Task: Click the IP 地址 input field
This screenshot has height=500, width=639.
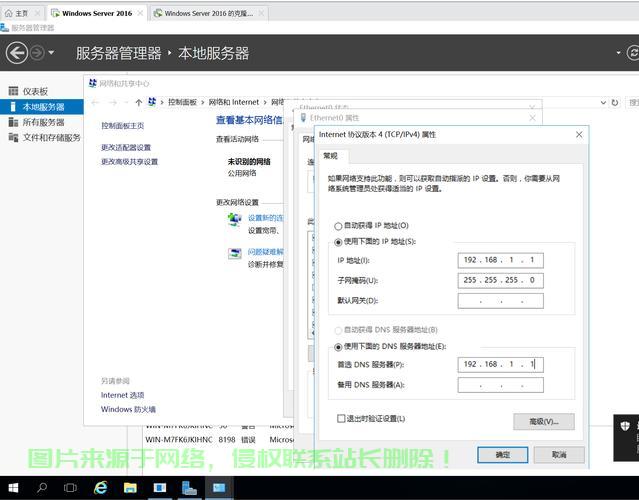Action: pyautogui.click(x=500, y=260)
